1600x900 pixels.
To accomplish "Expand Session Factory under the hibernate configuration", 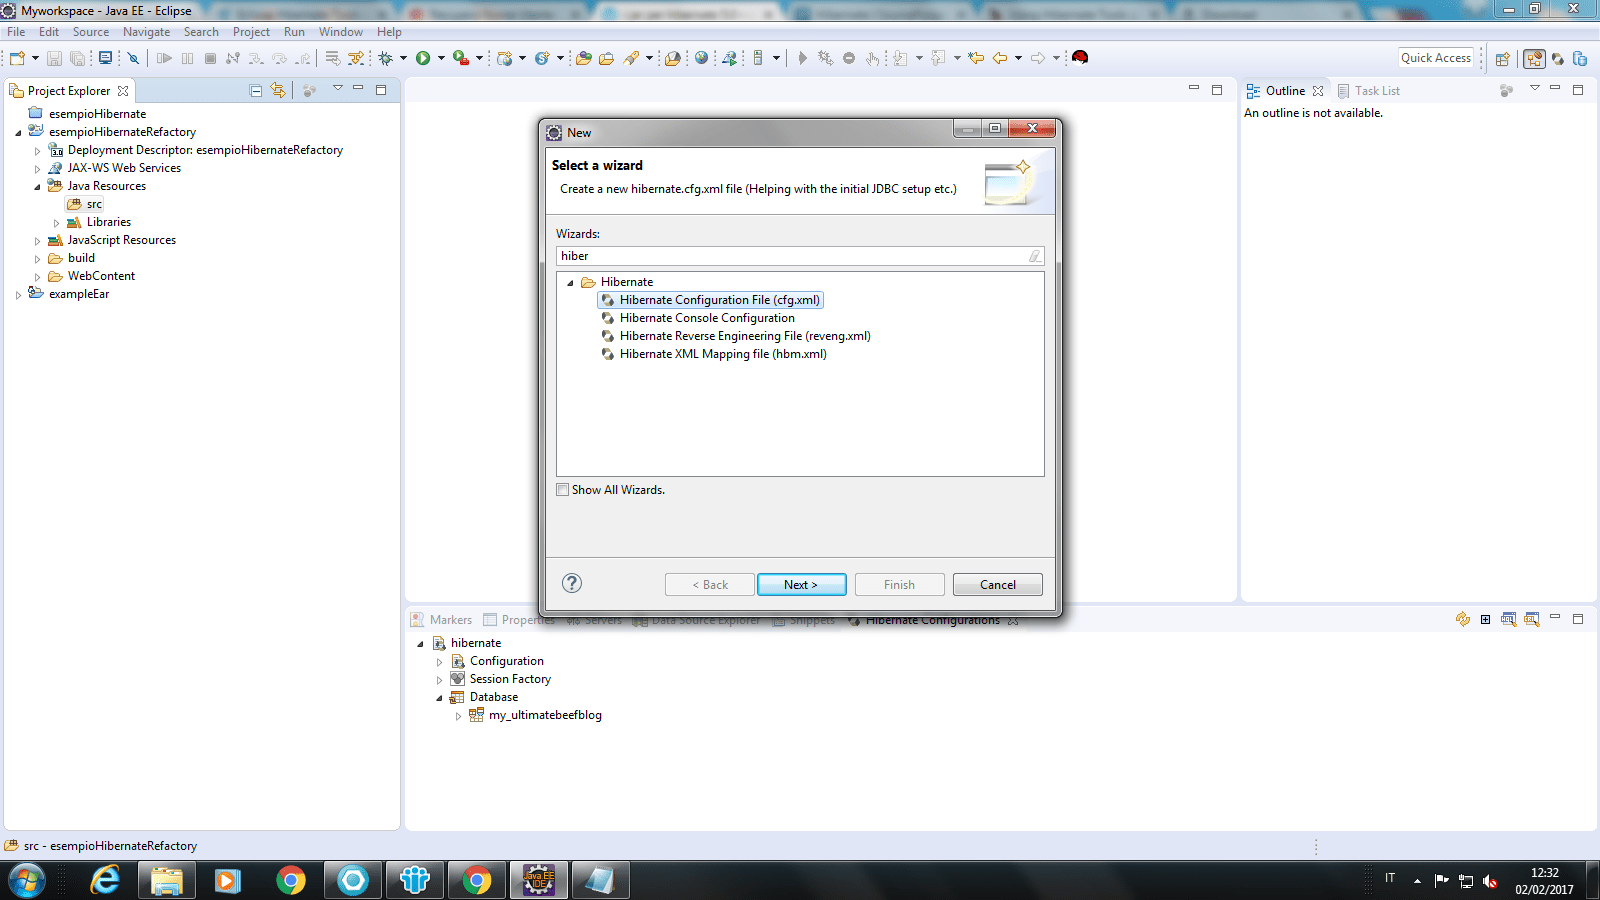I will click(x=440, y=678).
